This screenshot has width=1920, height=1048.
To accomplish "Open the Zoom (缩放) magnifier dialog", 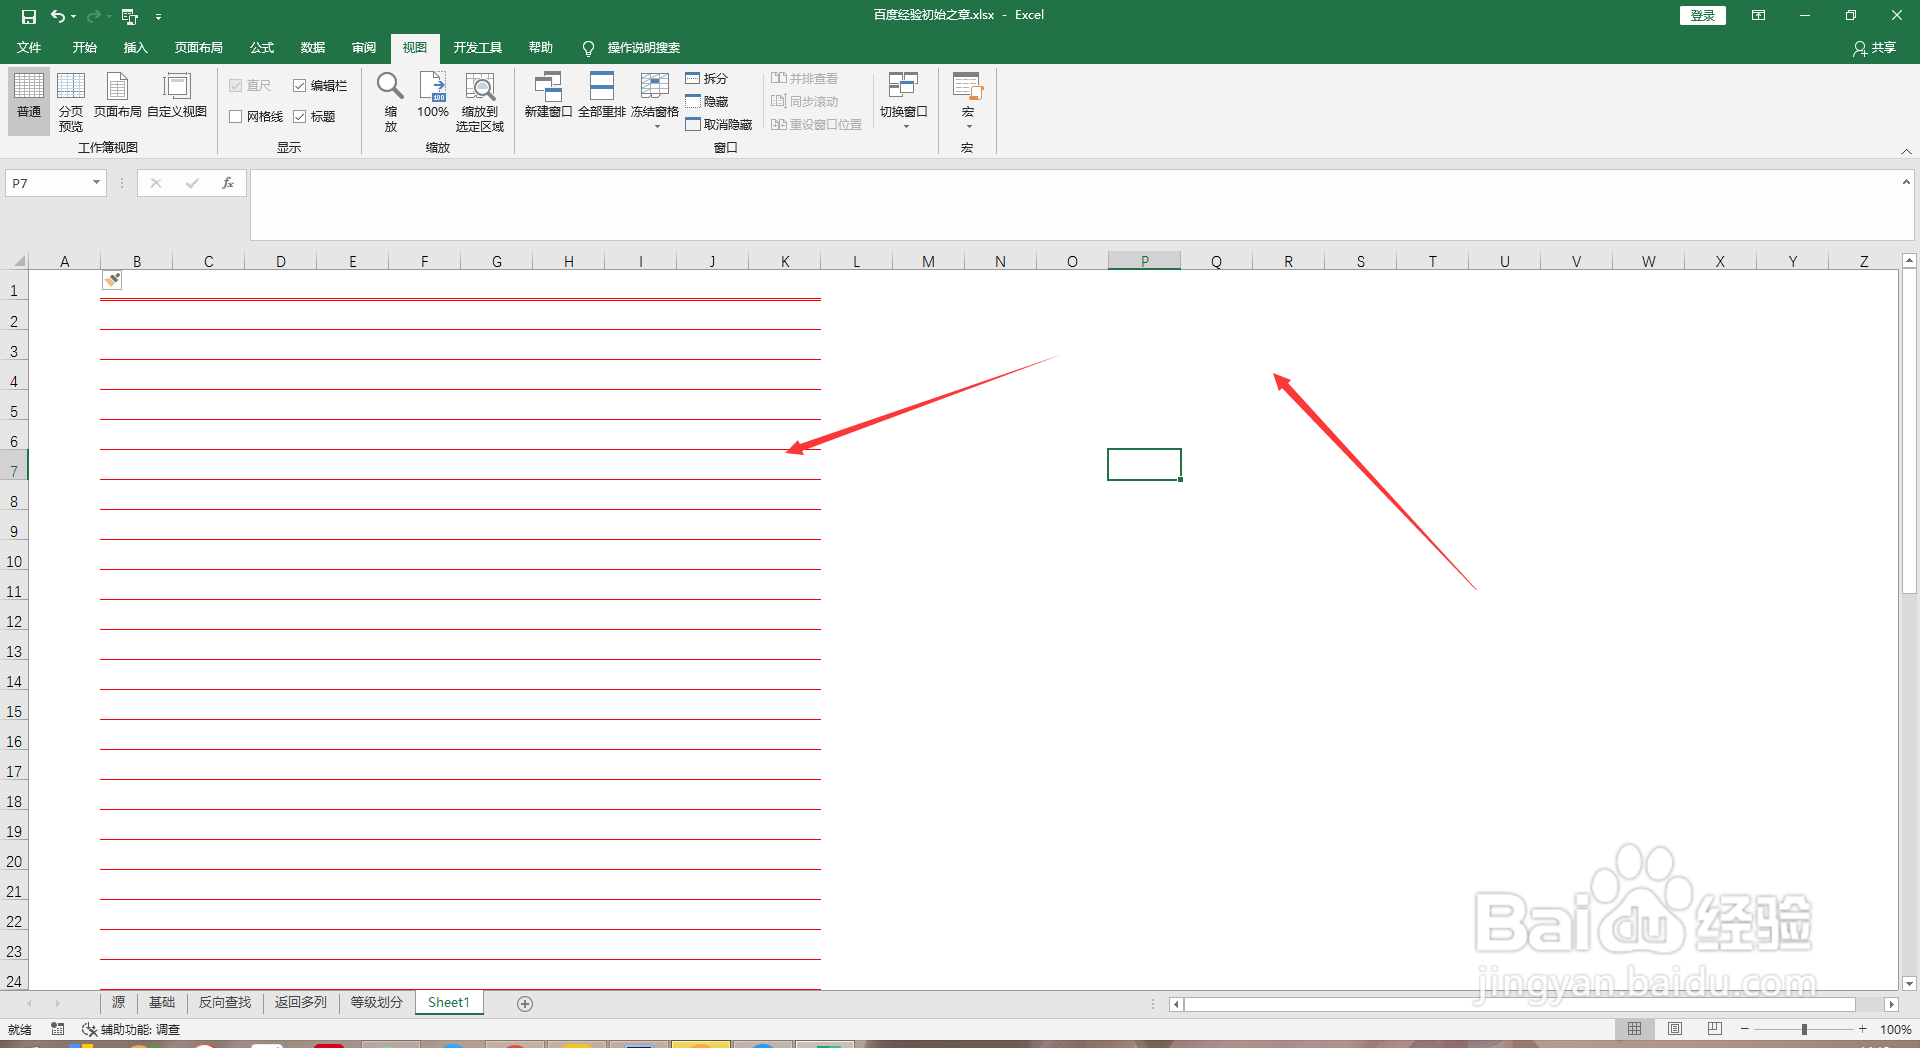I will coord(390,101).
